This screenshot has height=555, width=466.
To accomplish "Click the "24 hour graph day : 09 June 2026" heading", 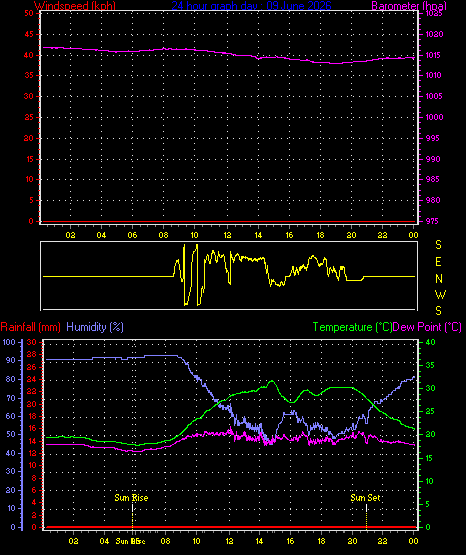I will click(251, 6).
